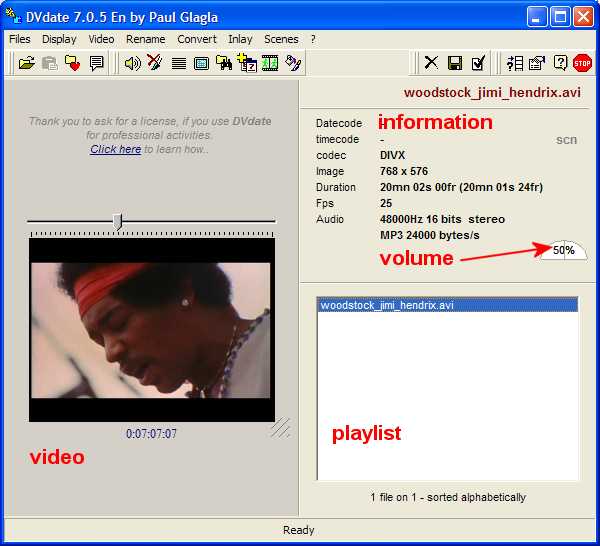The width and height of the screenshot is (600, 546).
Task: Click the video position slider handle
Action: click(x=118, y=222)
